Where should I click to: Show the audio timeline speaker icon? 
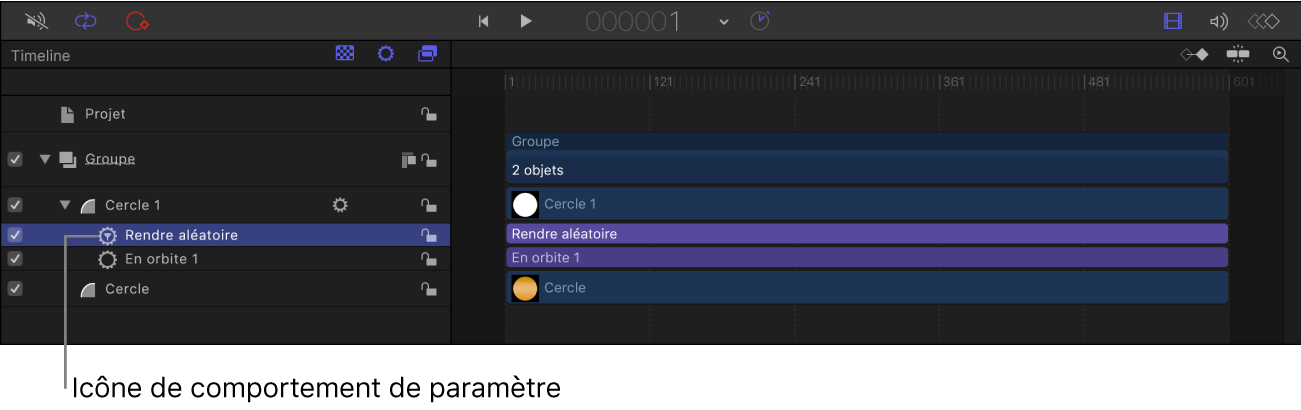pyautogui.click(x=1218, y=21)
